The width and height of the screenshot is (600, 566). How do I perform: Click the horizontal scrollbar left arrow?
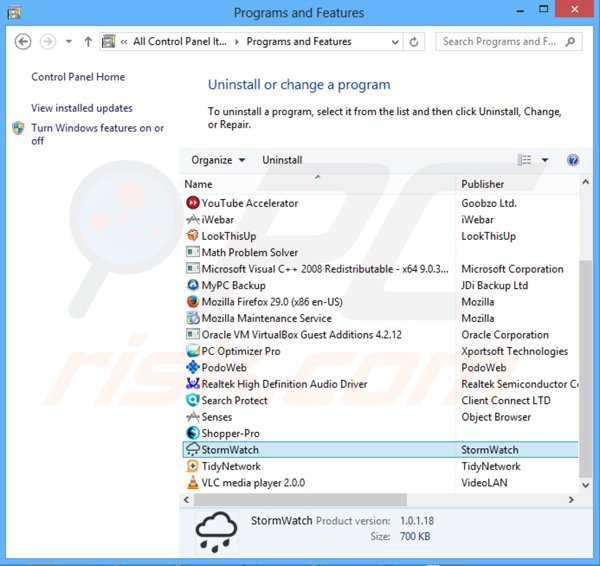(x=186, y=499)
